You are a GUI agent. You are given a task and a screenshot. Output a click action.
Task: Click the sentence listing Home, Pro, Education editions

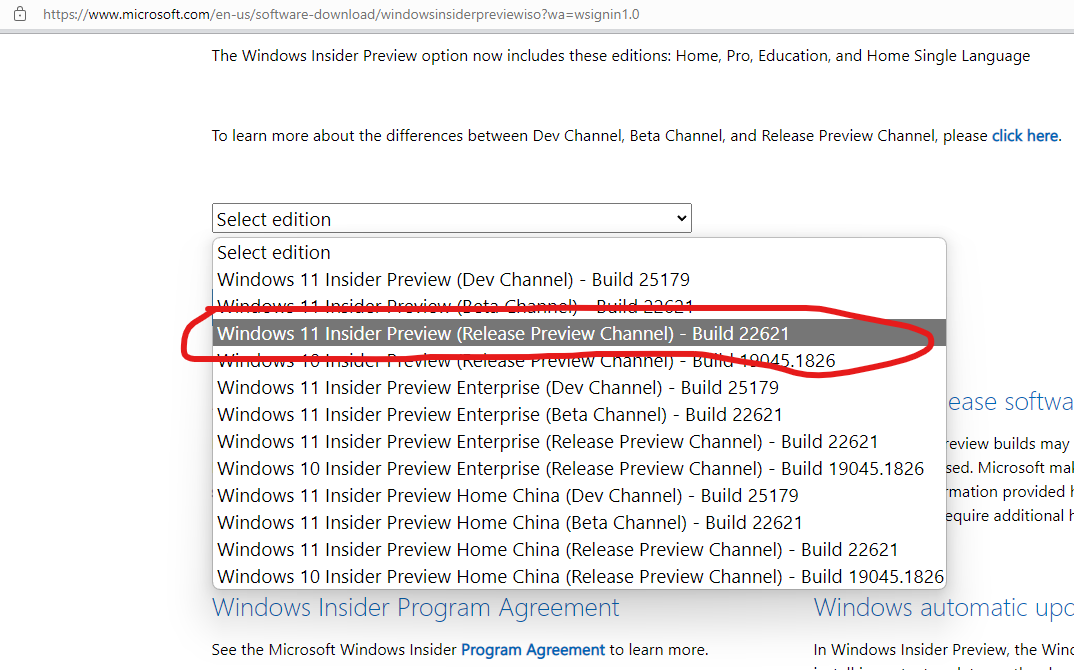click(x=621, y=56)
